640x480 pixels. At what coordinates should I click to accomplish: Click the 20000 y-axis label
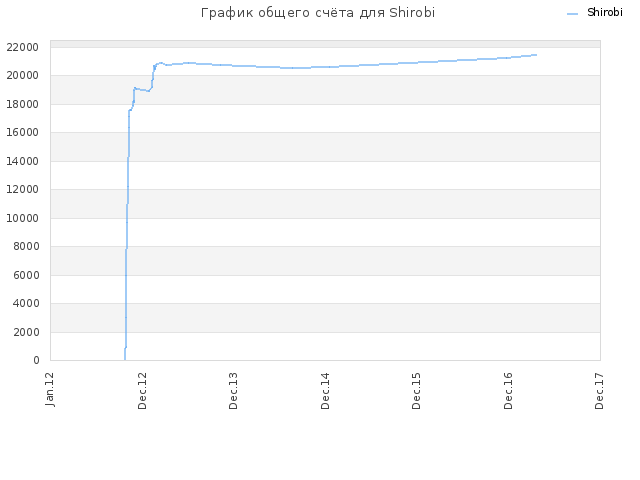click(x=22, y=76)
